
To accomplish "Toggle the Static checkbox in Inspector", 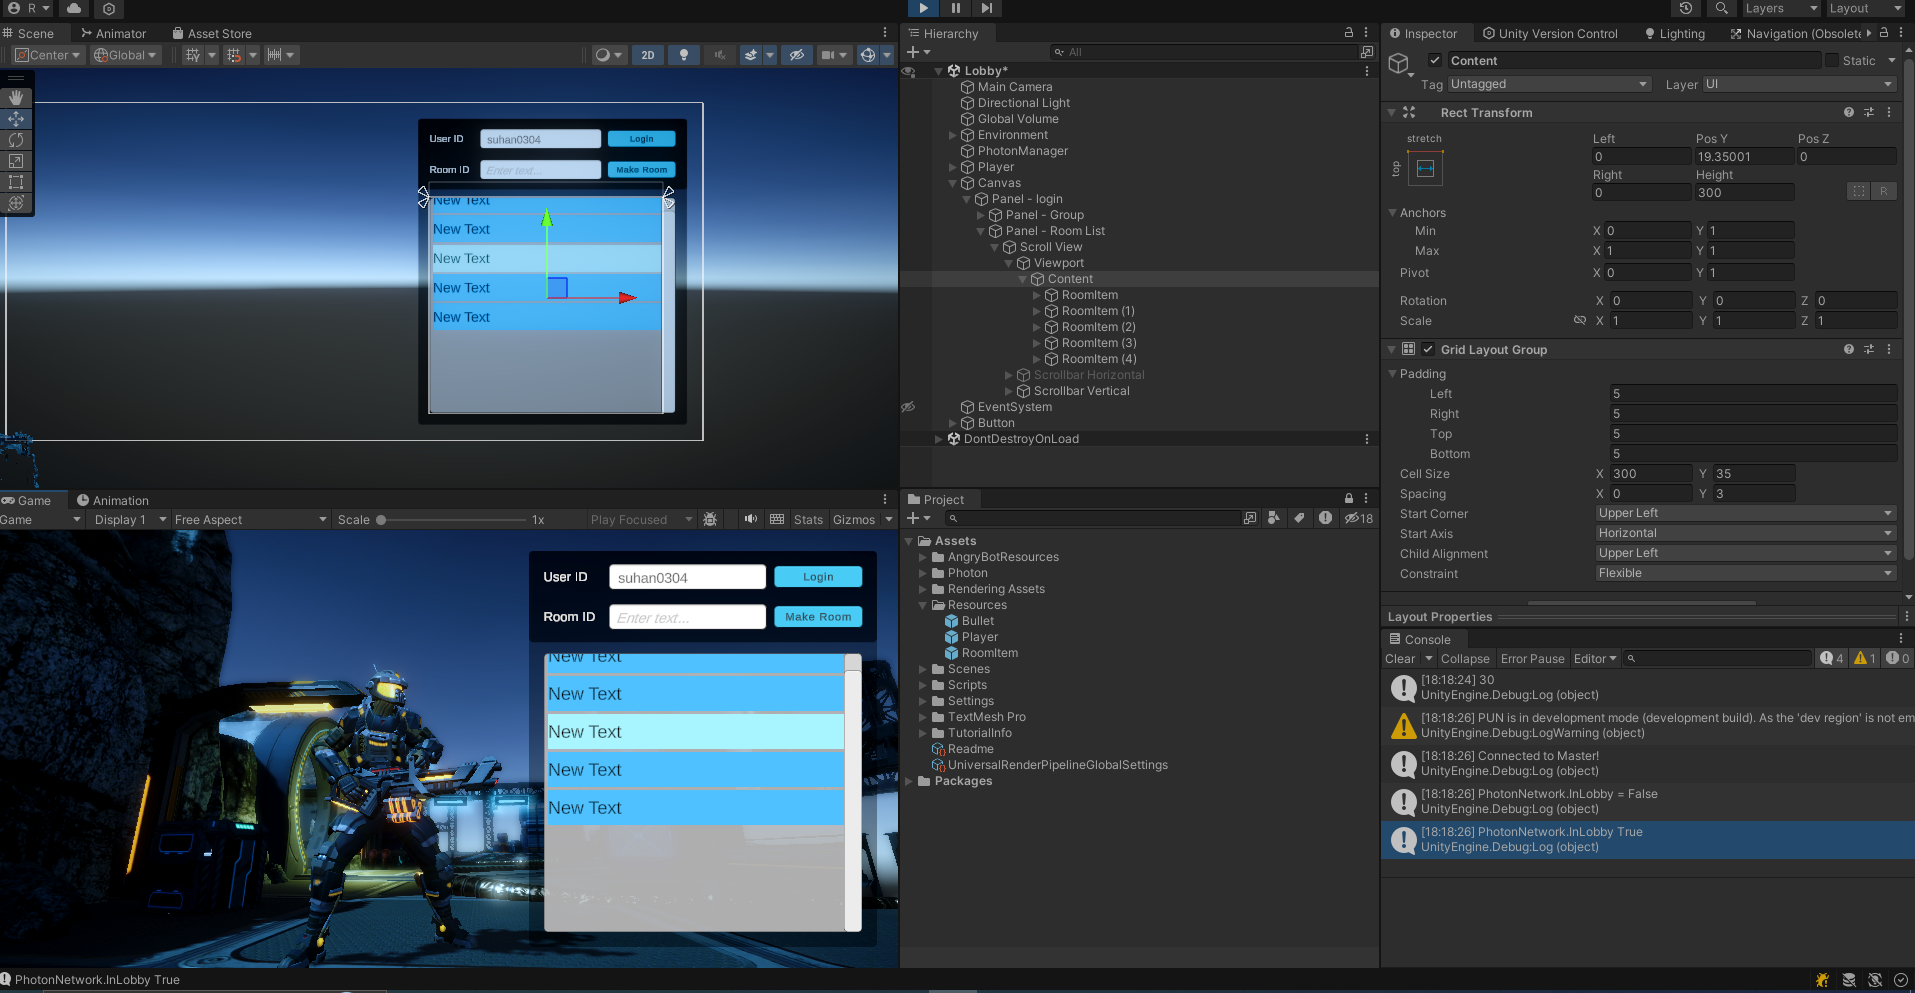I will coord(1832,61).
